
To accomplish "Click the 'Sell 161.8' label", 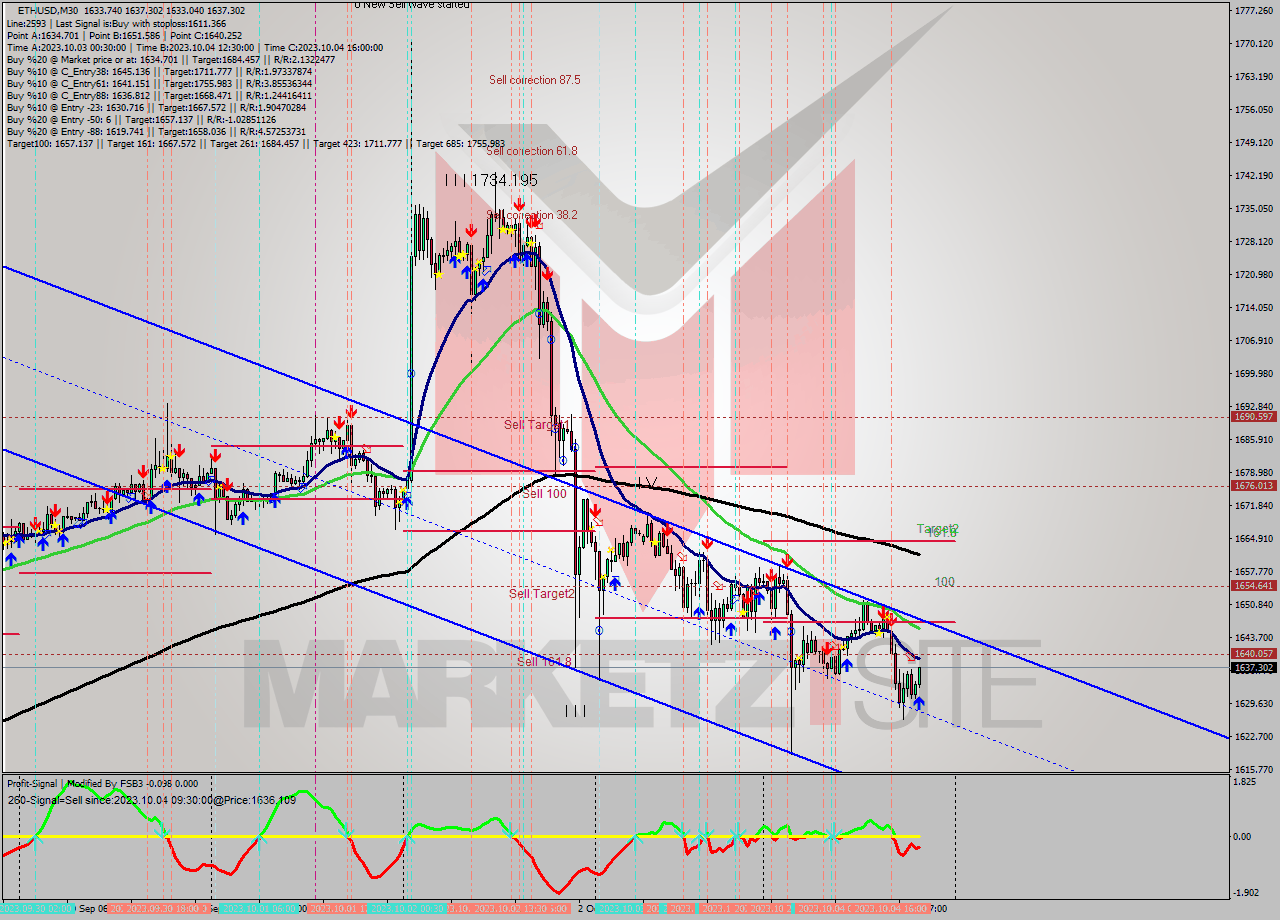I will [544, 662].
